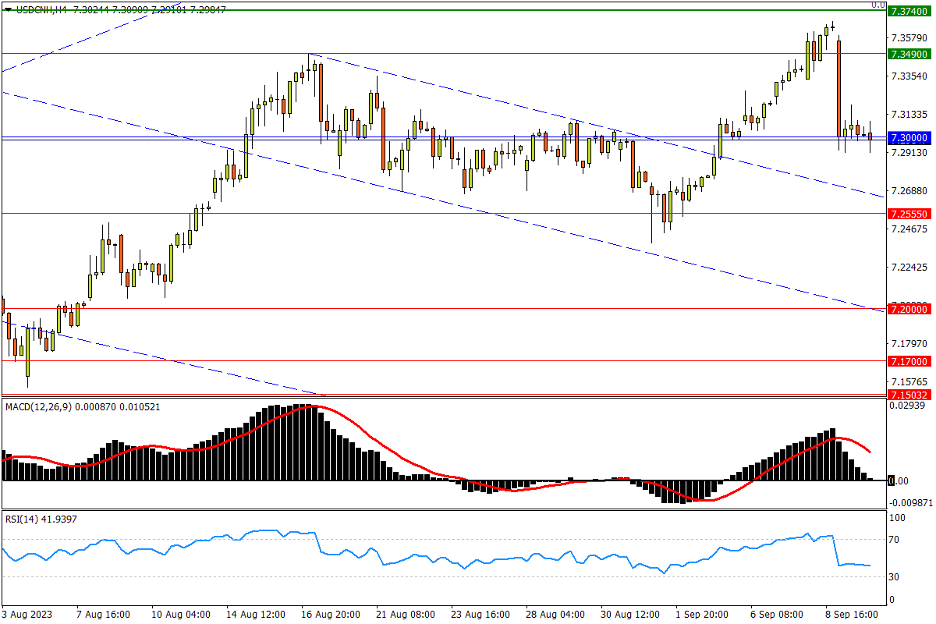The image size is (936, 624).
Task: Select the red 7.20000 level label
Action: (x=909, y=309)
